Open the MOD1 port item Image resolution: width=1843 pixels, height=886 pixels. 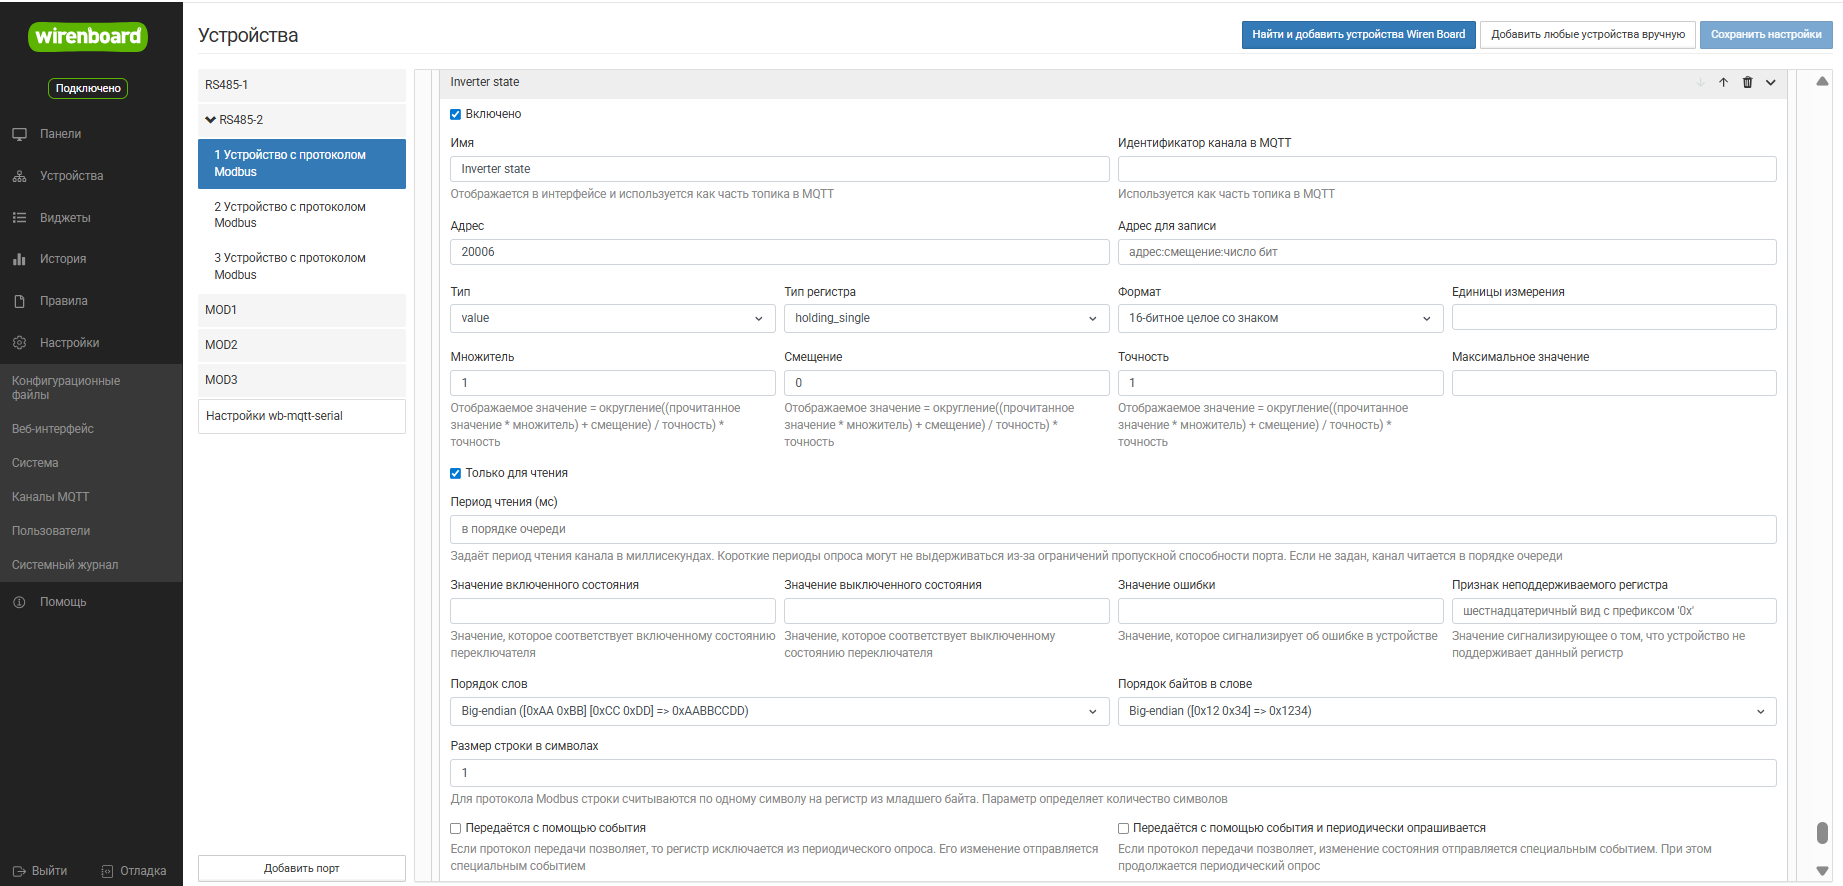point(301,310)
